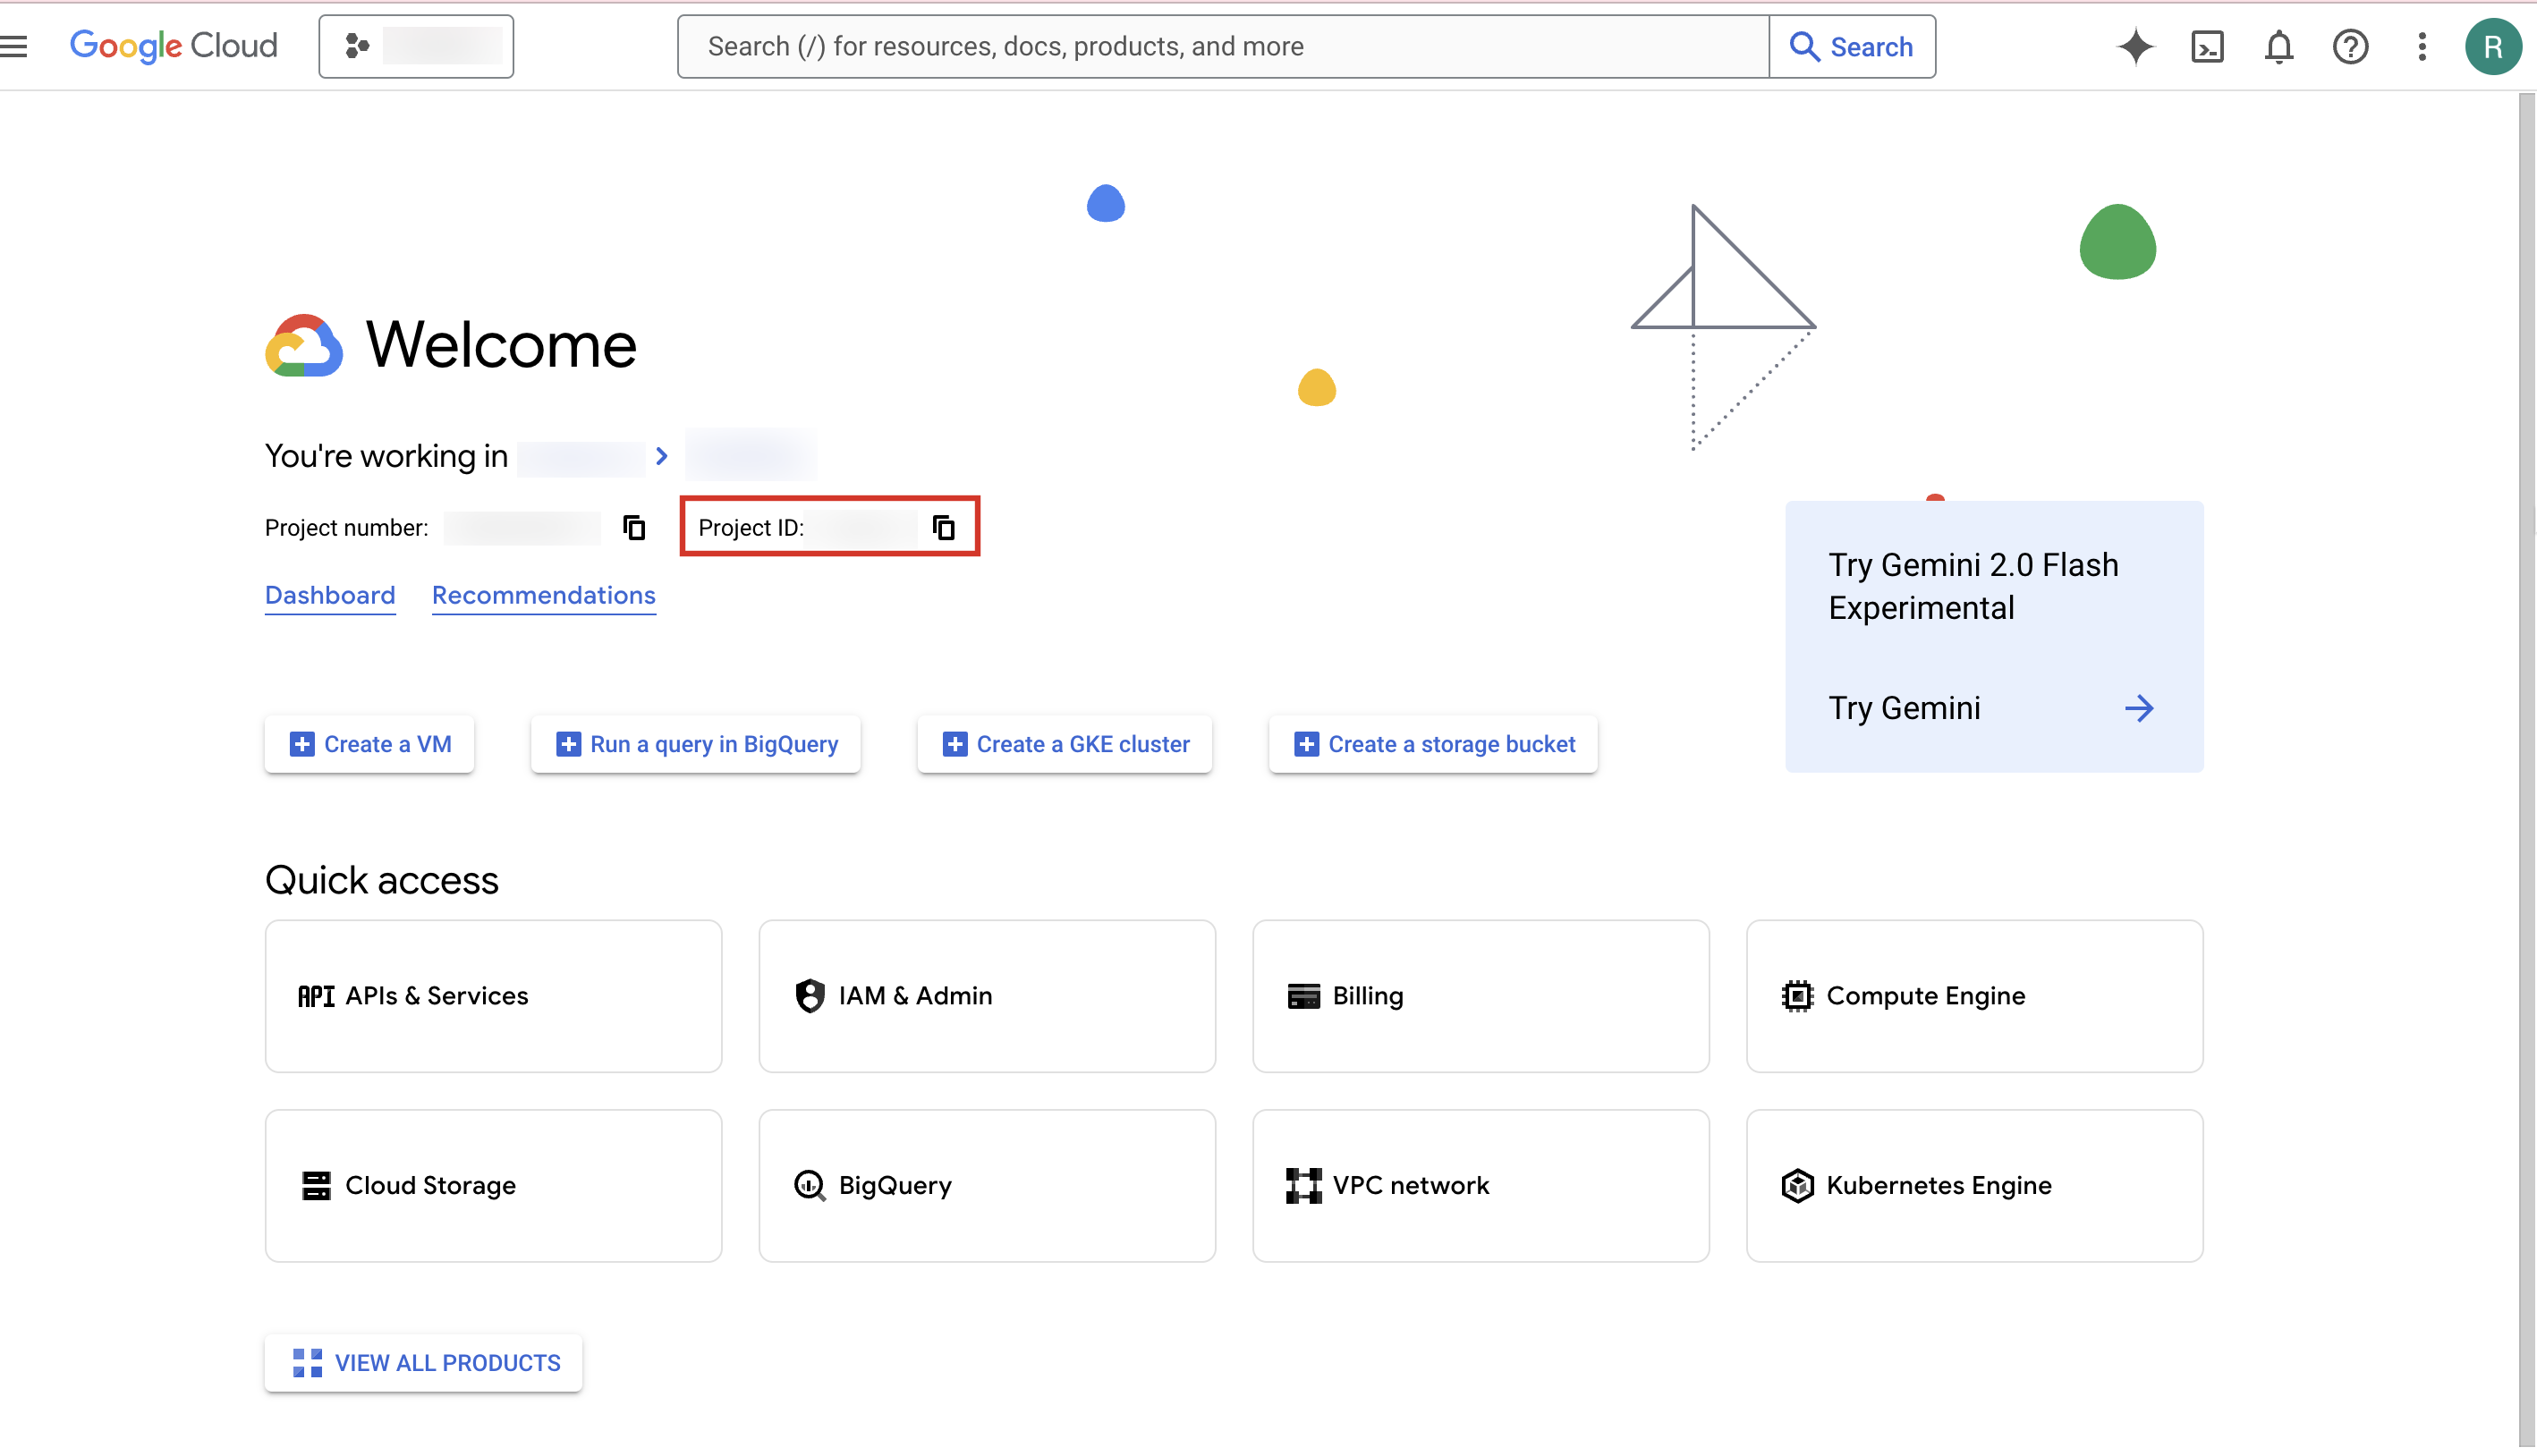
Task: Open the VPC network card
Action: 1481,1186
